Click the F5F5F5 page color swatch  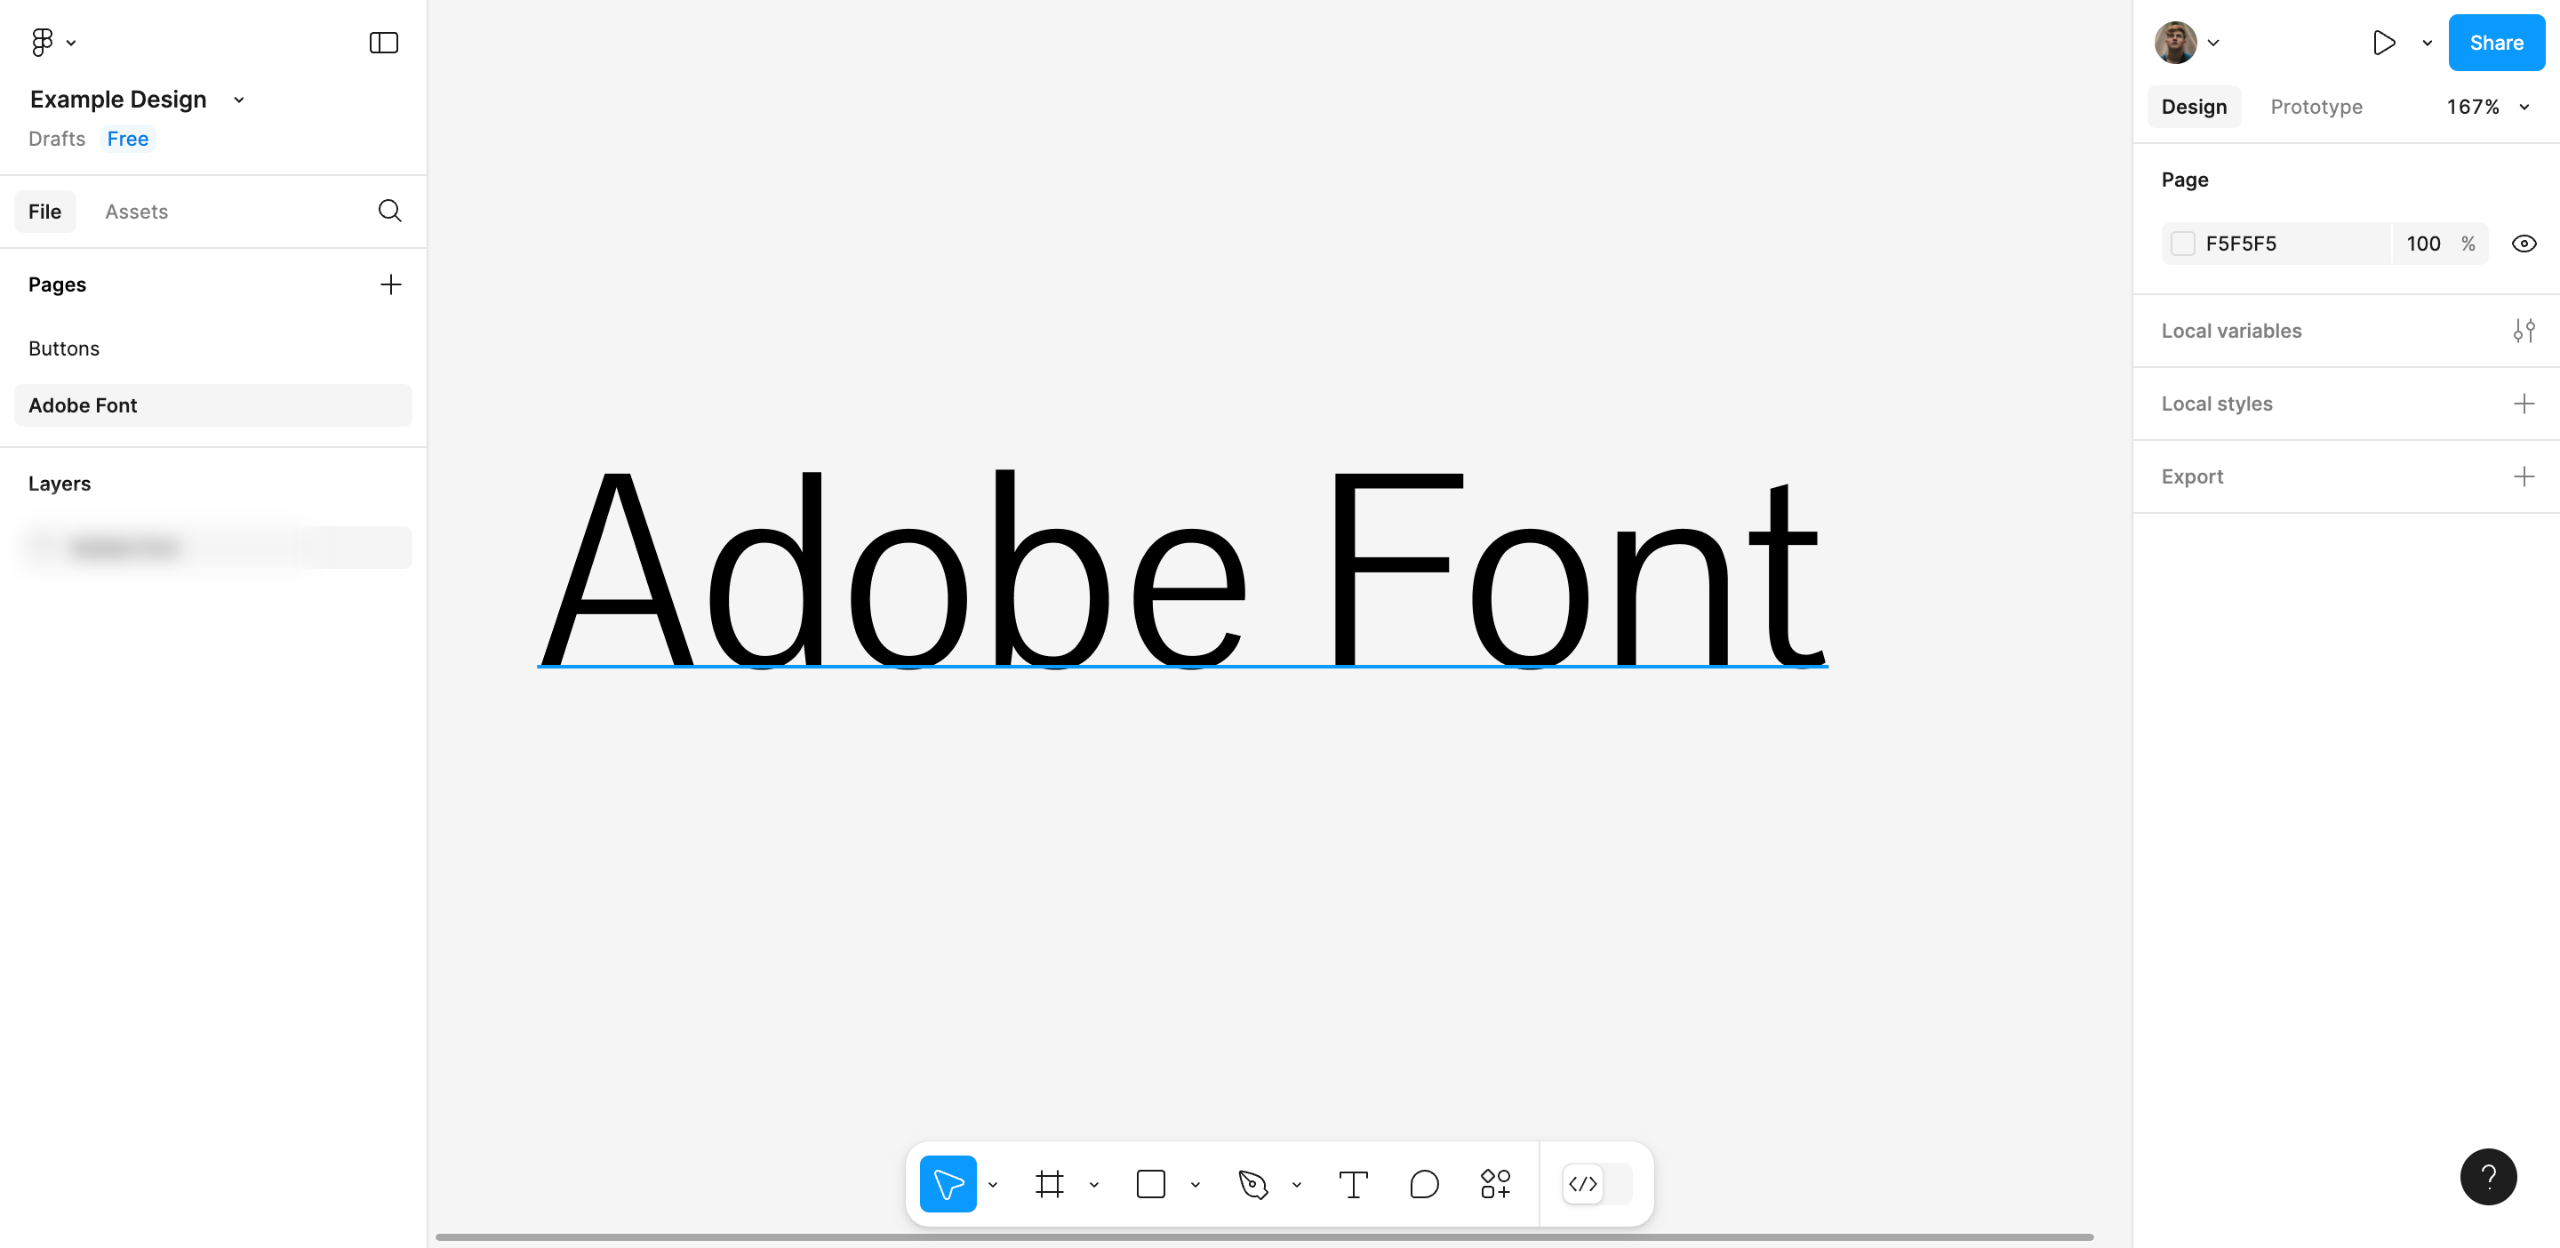[x=2183, y=244]
